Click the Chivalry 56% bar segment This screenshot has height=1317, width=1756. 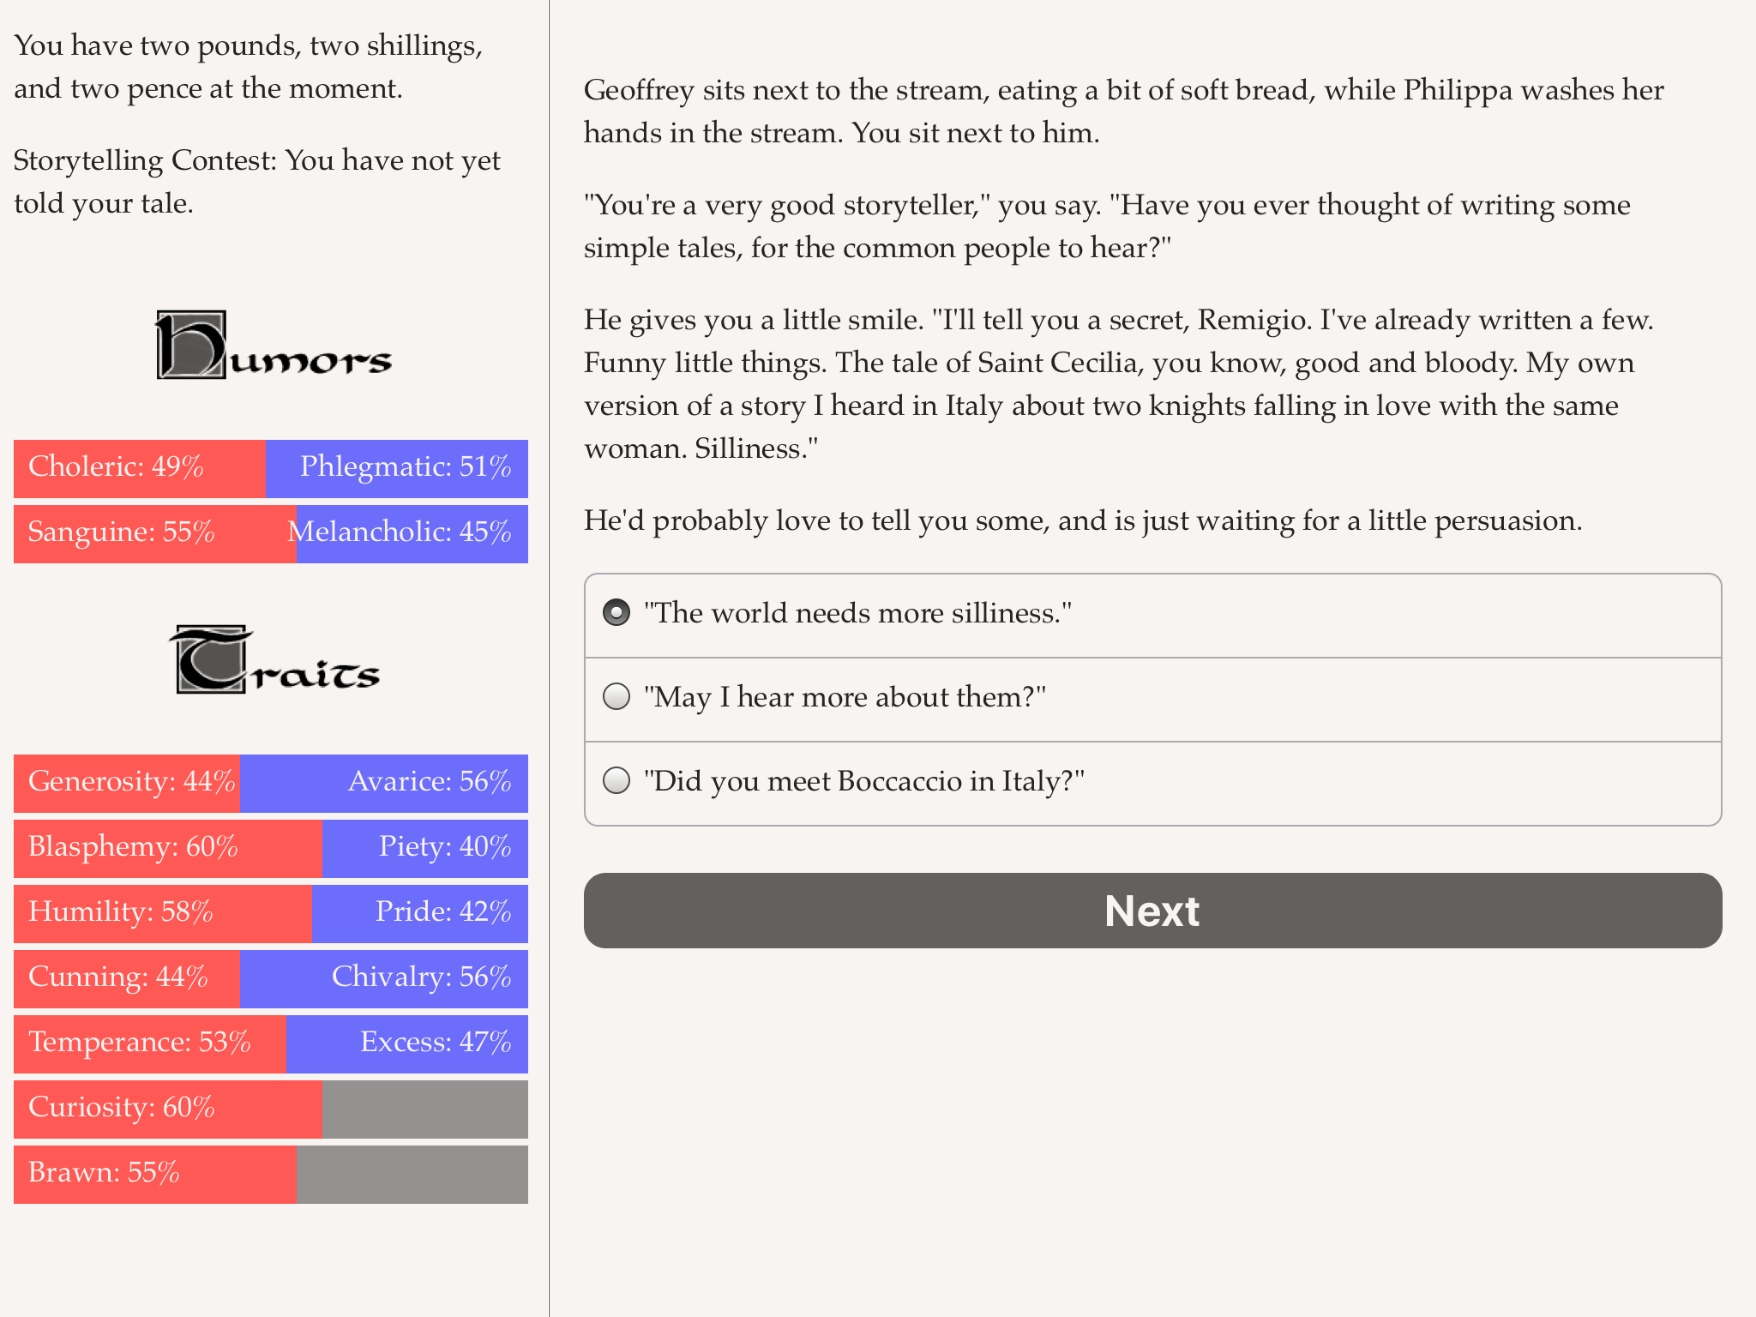(384, 978)
